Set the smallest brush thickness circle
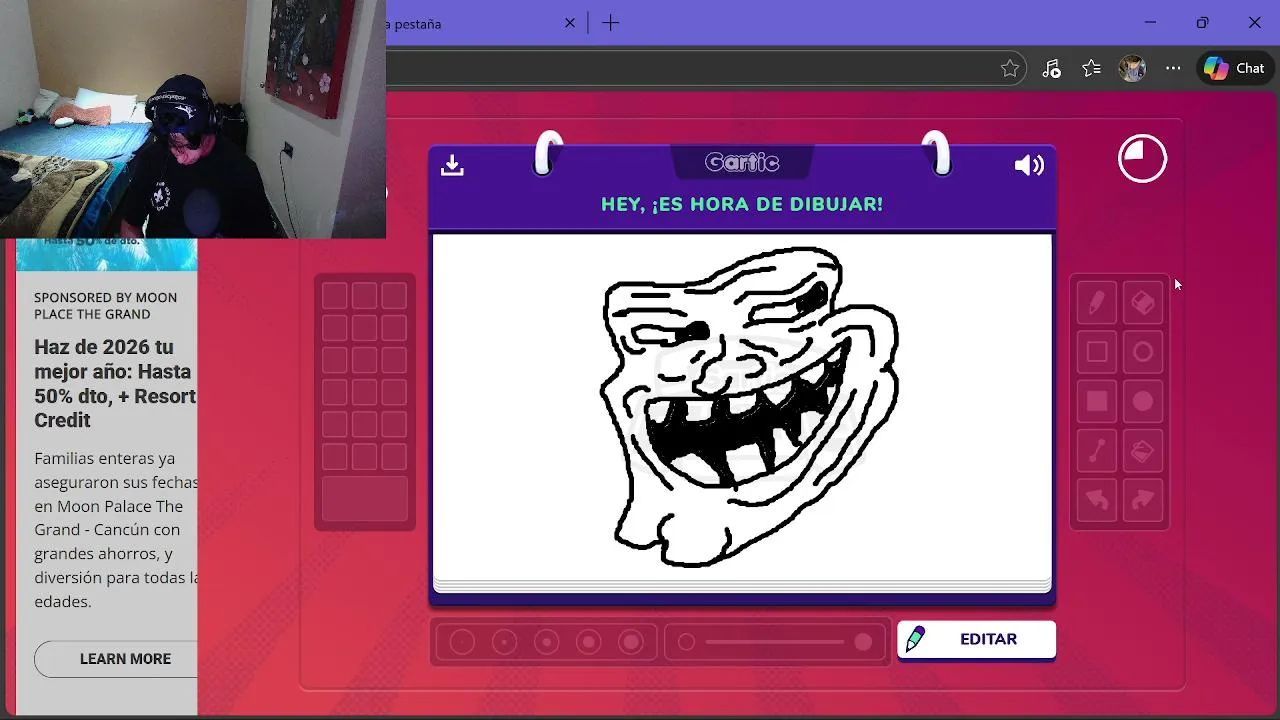 462,642
